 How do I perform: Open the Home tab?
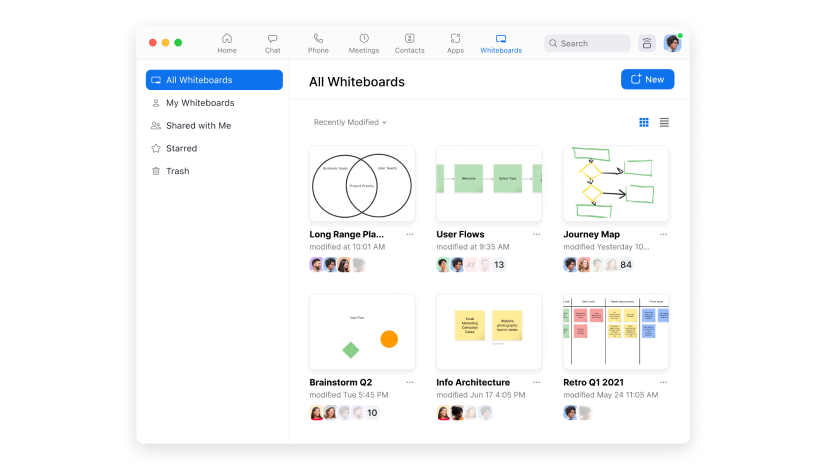(x=227, y=44)
